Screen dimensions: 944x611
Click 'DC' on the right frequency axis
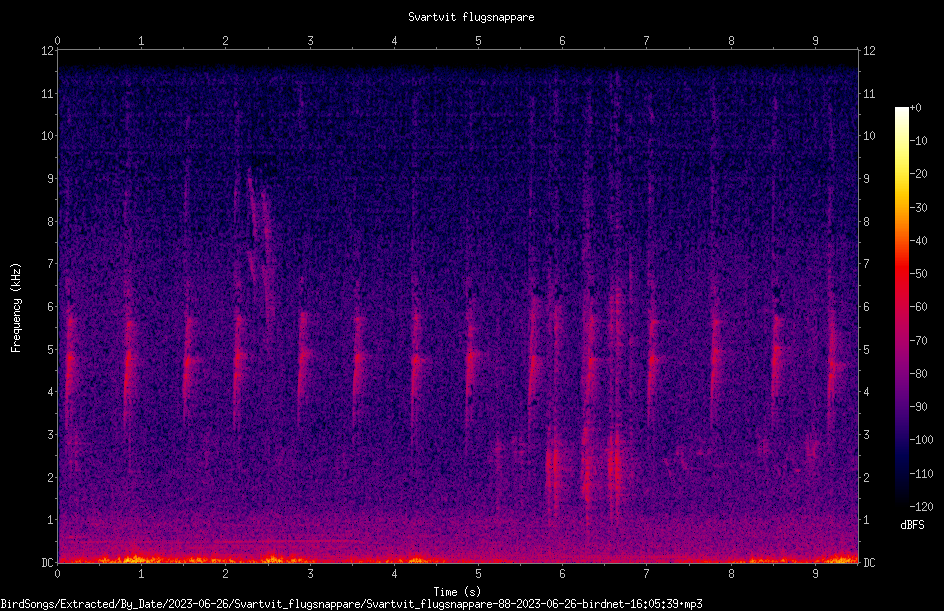click(869, 563)
